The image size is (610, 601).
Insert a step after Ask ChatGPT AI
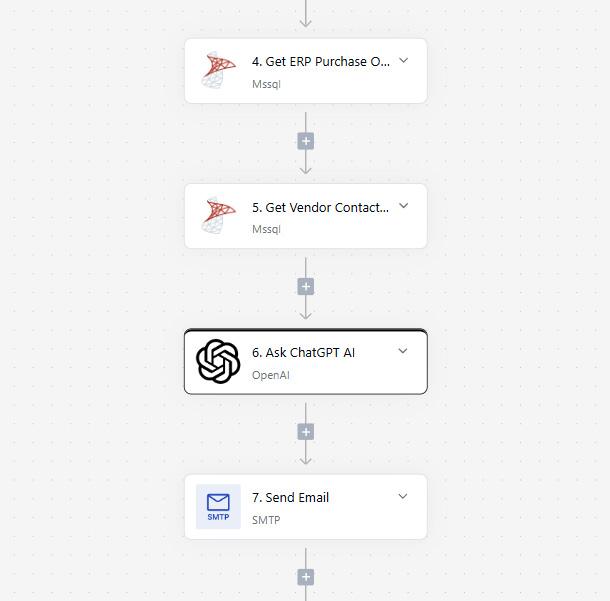tap(306, 432)
